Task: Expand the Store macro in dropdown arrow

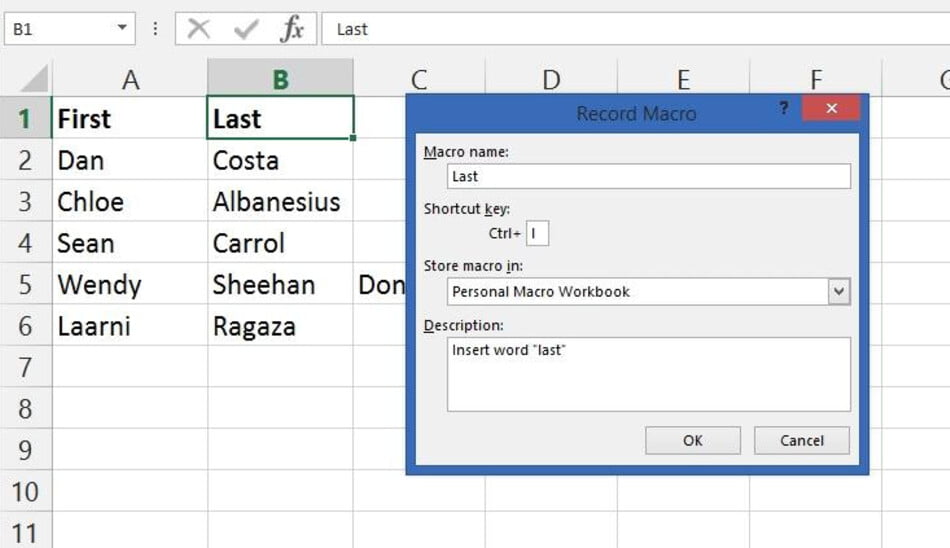Action: [839, 292]
